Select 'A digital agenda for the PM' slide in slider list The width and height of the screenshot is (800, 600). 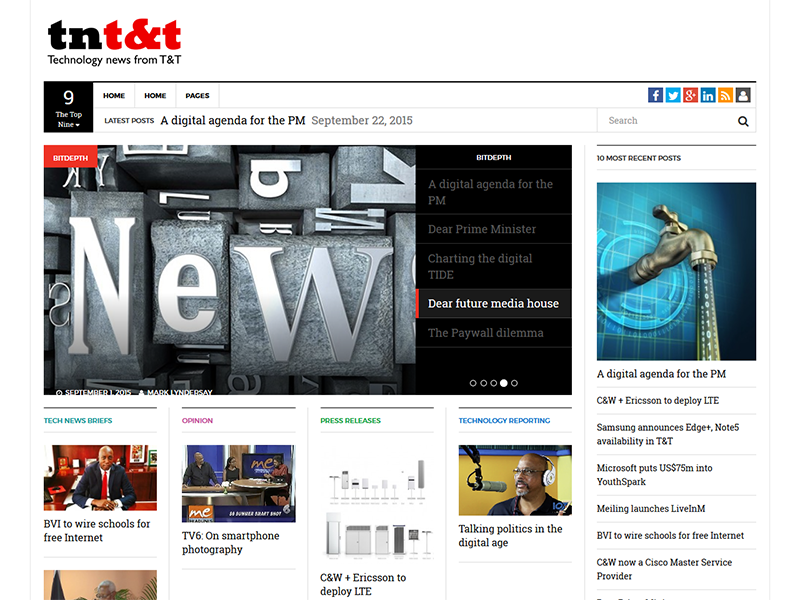pos(493,192)
